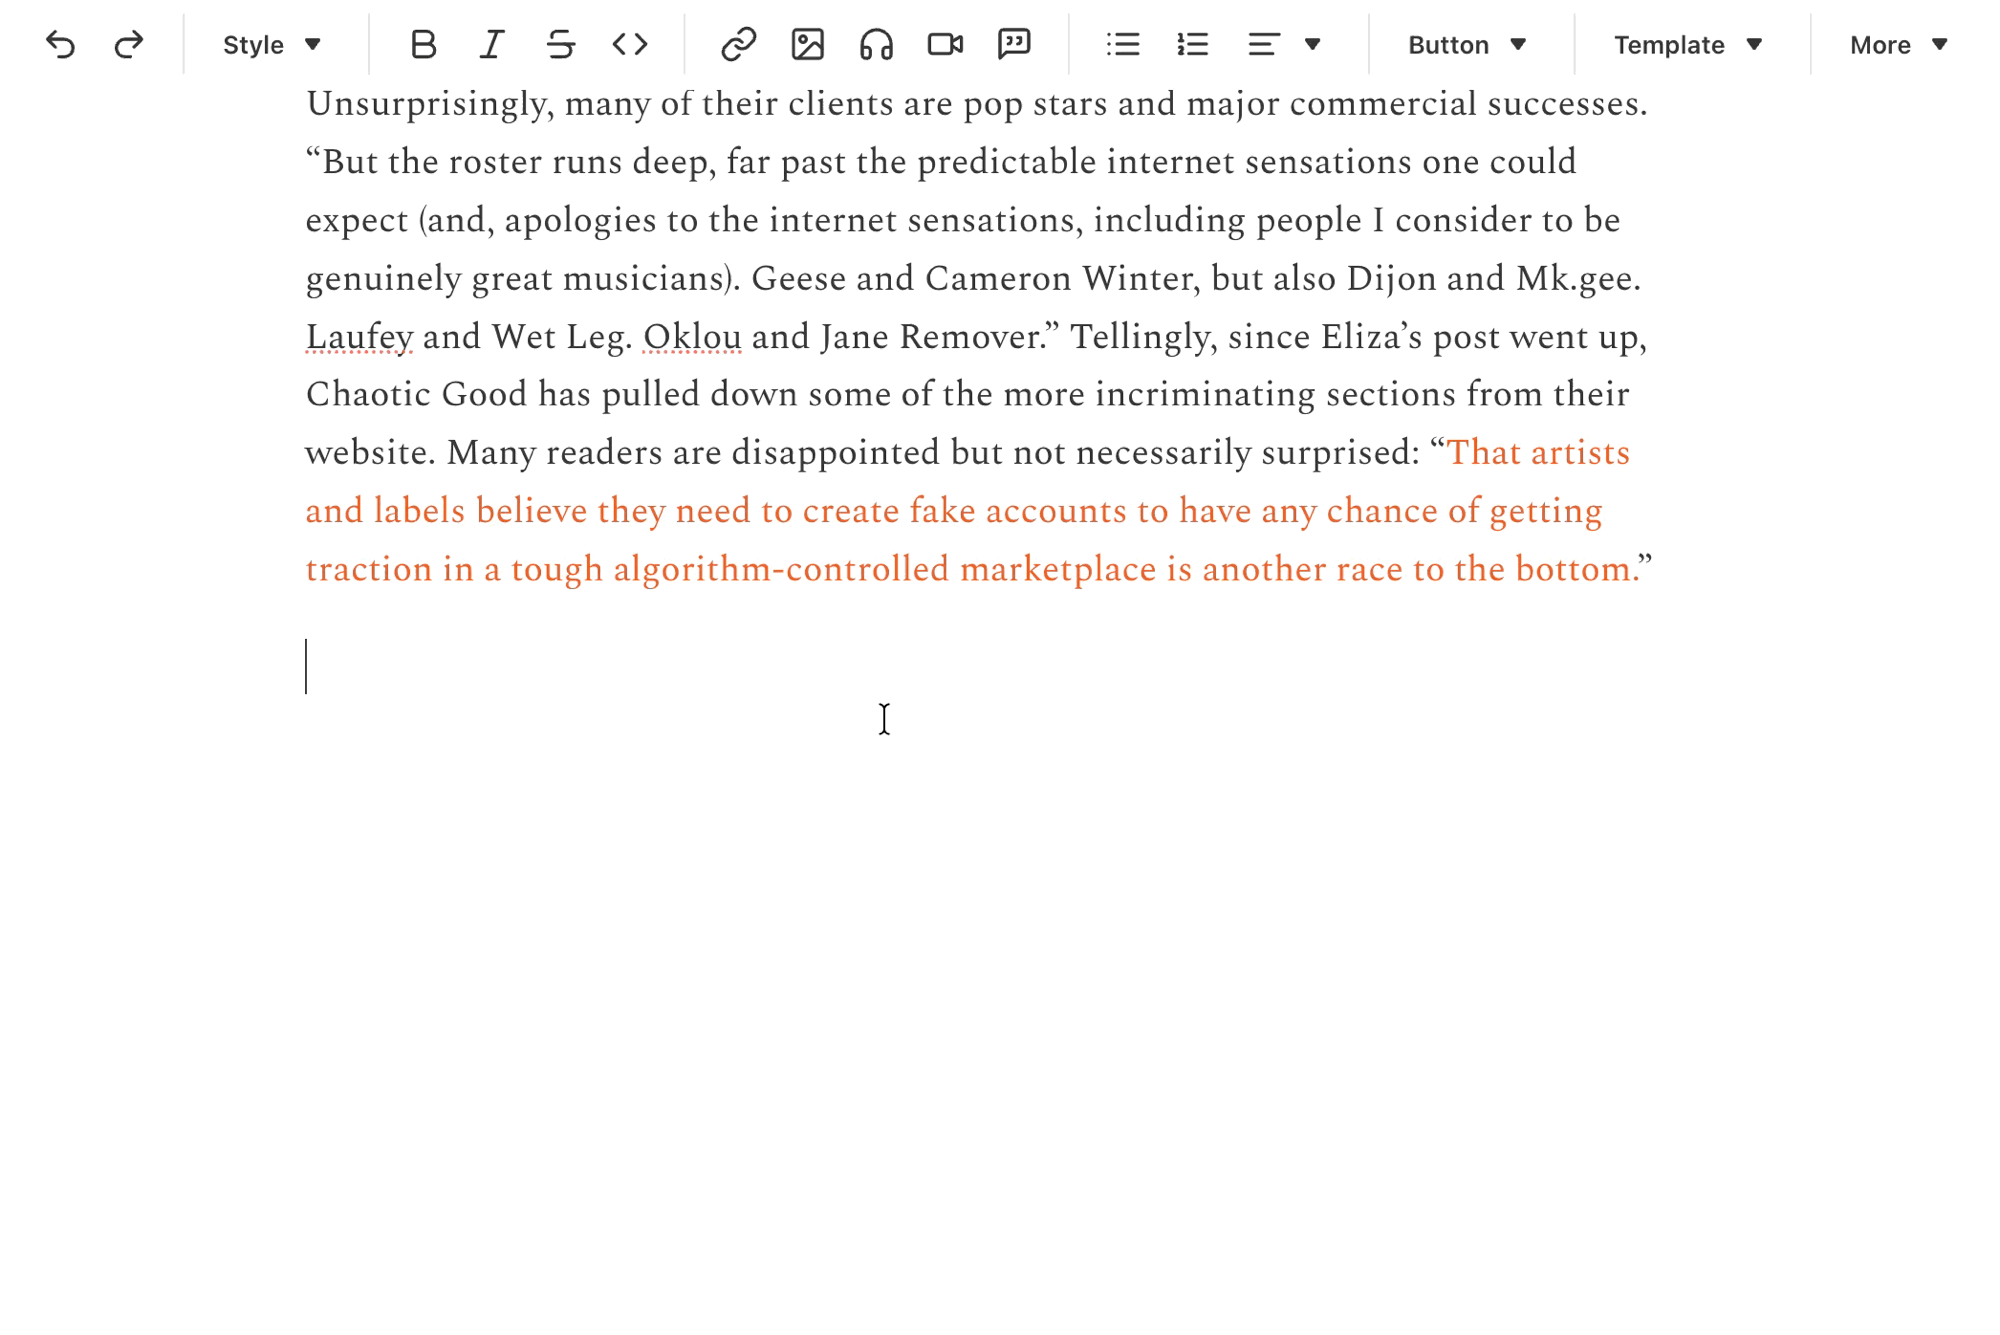2000x1335 pixels.
Task: Open the Button dropdown menu
Action: pyautogui.click(x=1466, y=45)
